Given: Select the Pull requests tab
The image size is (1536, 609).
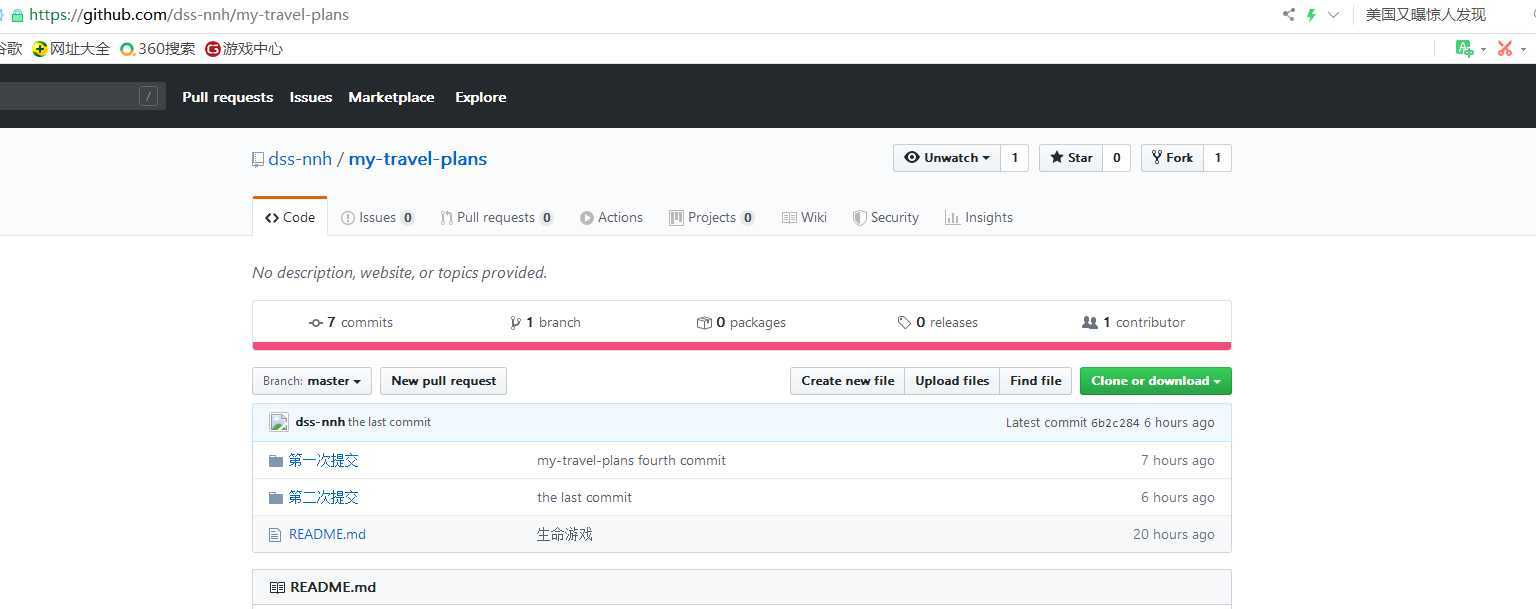Looking at the screenshot, I should tap(497, 217).
